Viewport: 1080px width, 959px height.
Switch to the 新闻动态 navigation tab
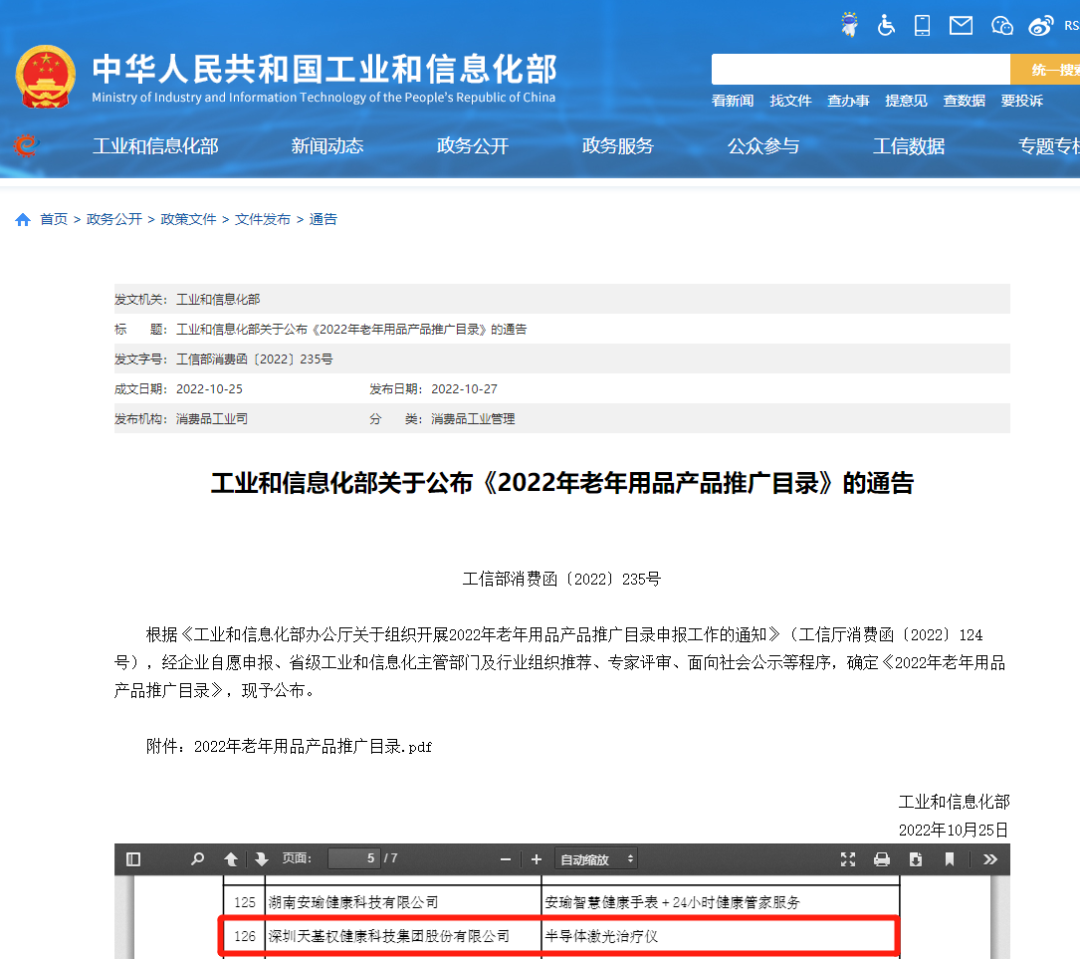pos(327,145)
